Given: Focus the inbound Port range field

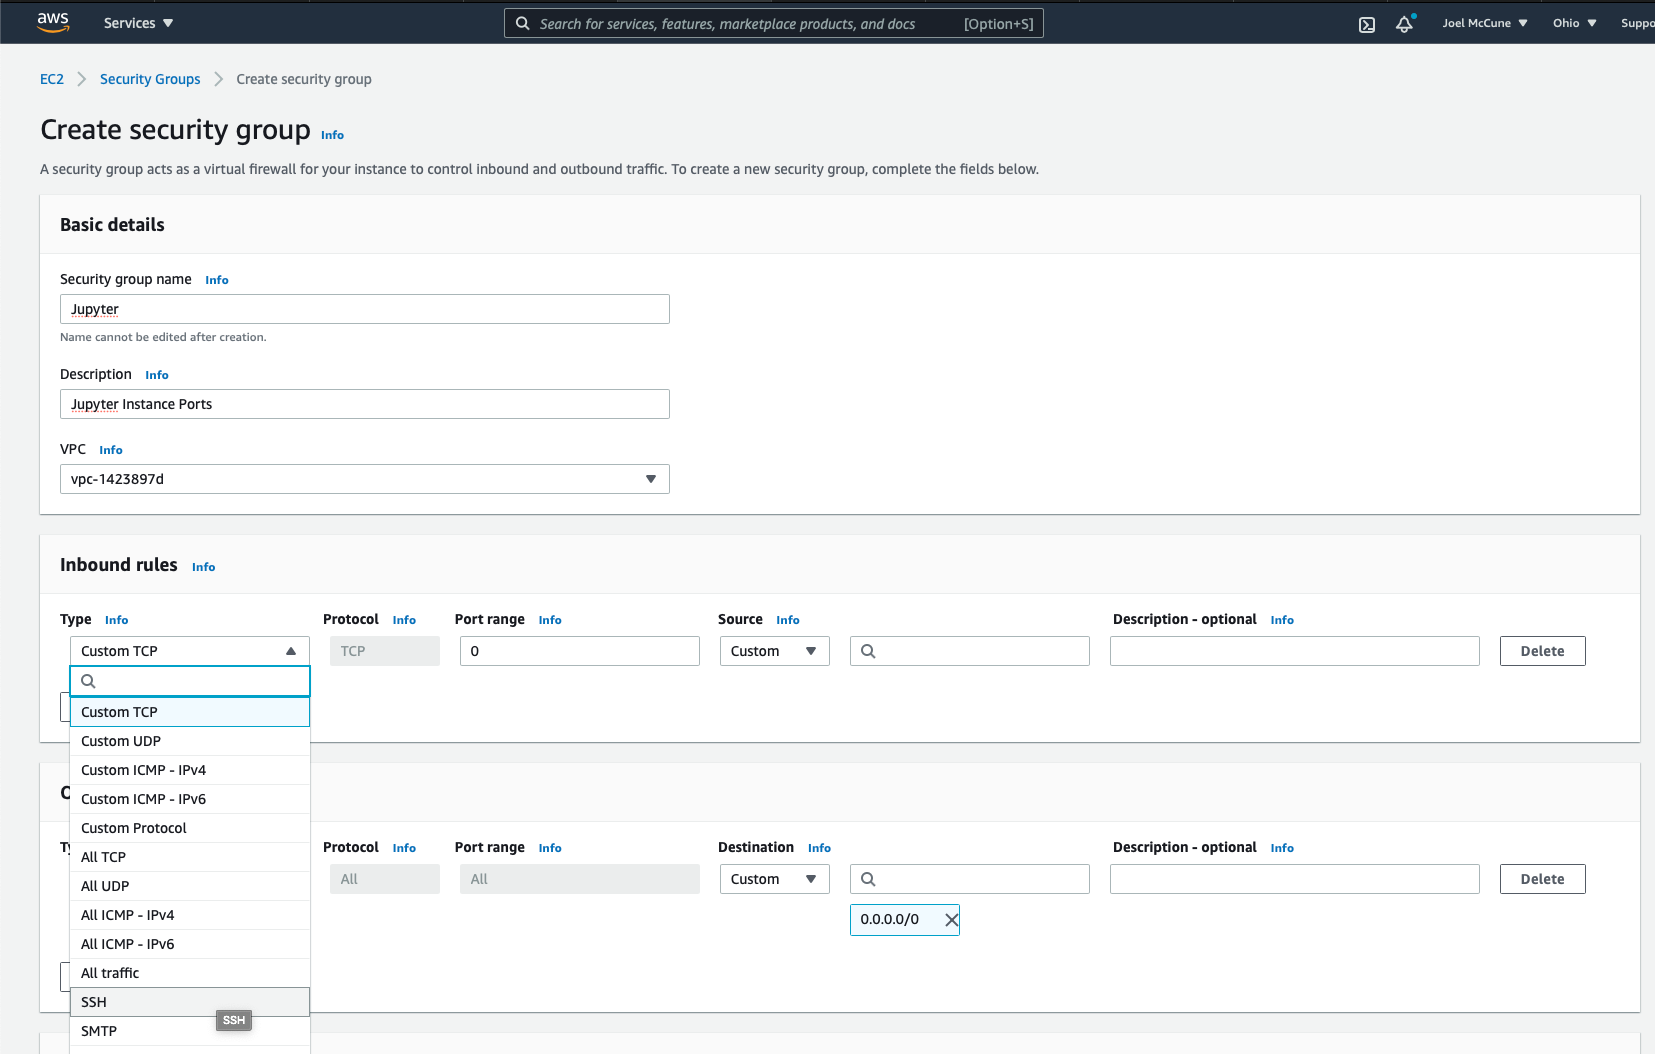Looking at the screenshot, I should [x=580, y=651].
